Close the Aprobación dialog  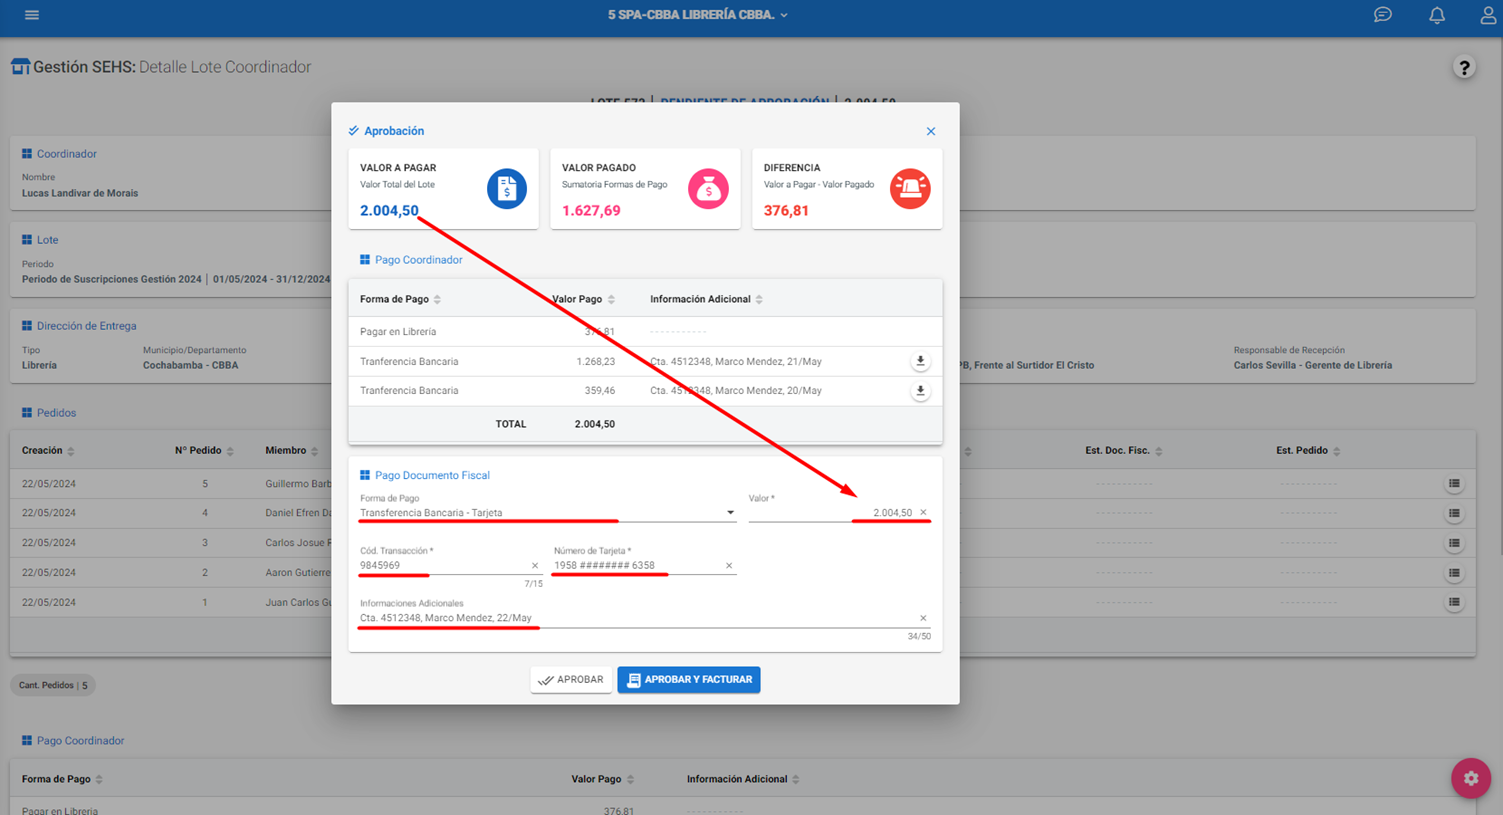click(931, 131)
